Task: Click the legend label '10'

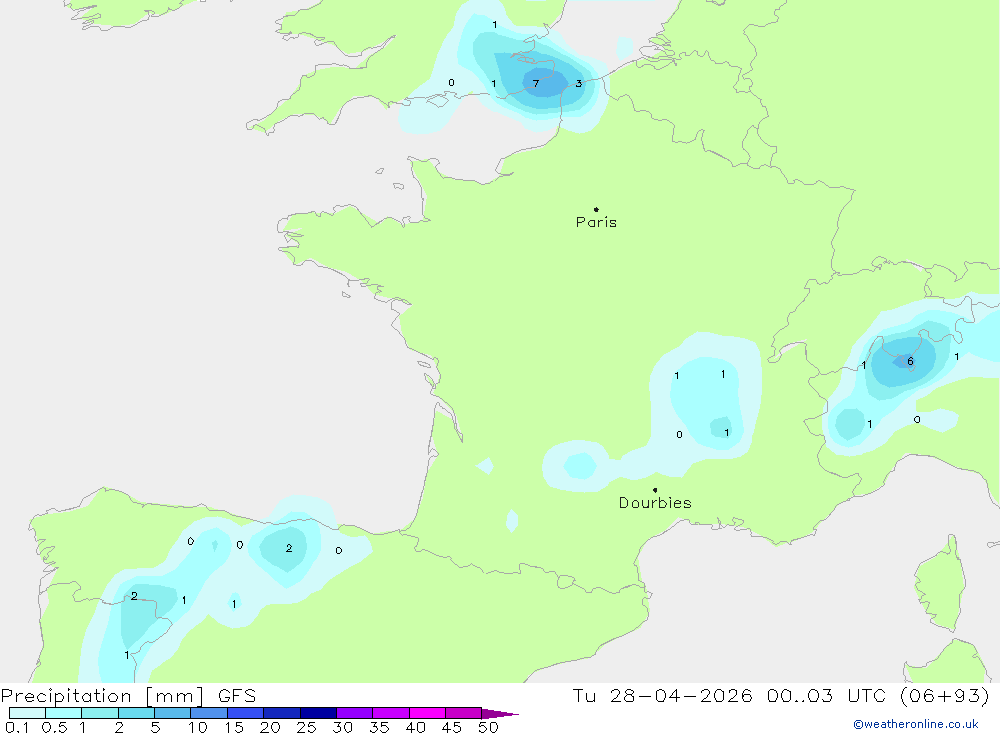Action: pos(198,727)
